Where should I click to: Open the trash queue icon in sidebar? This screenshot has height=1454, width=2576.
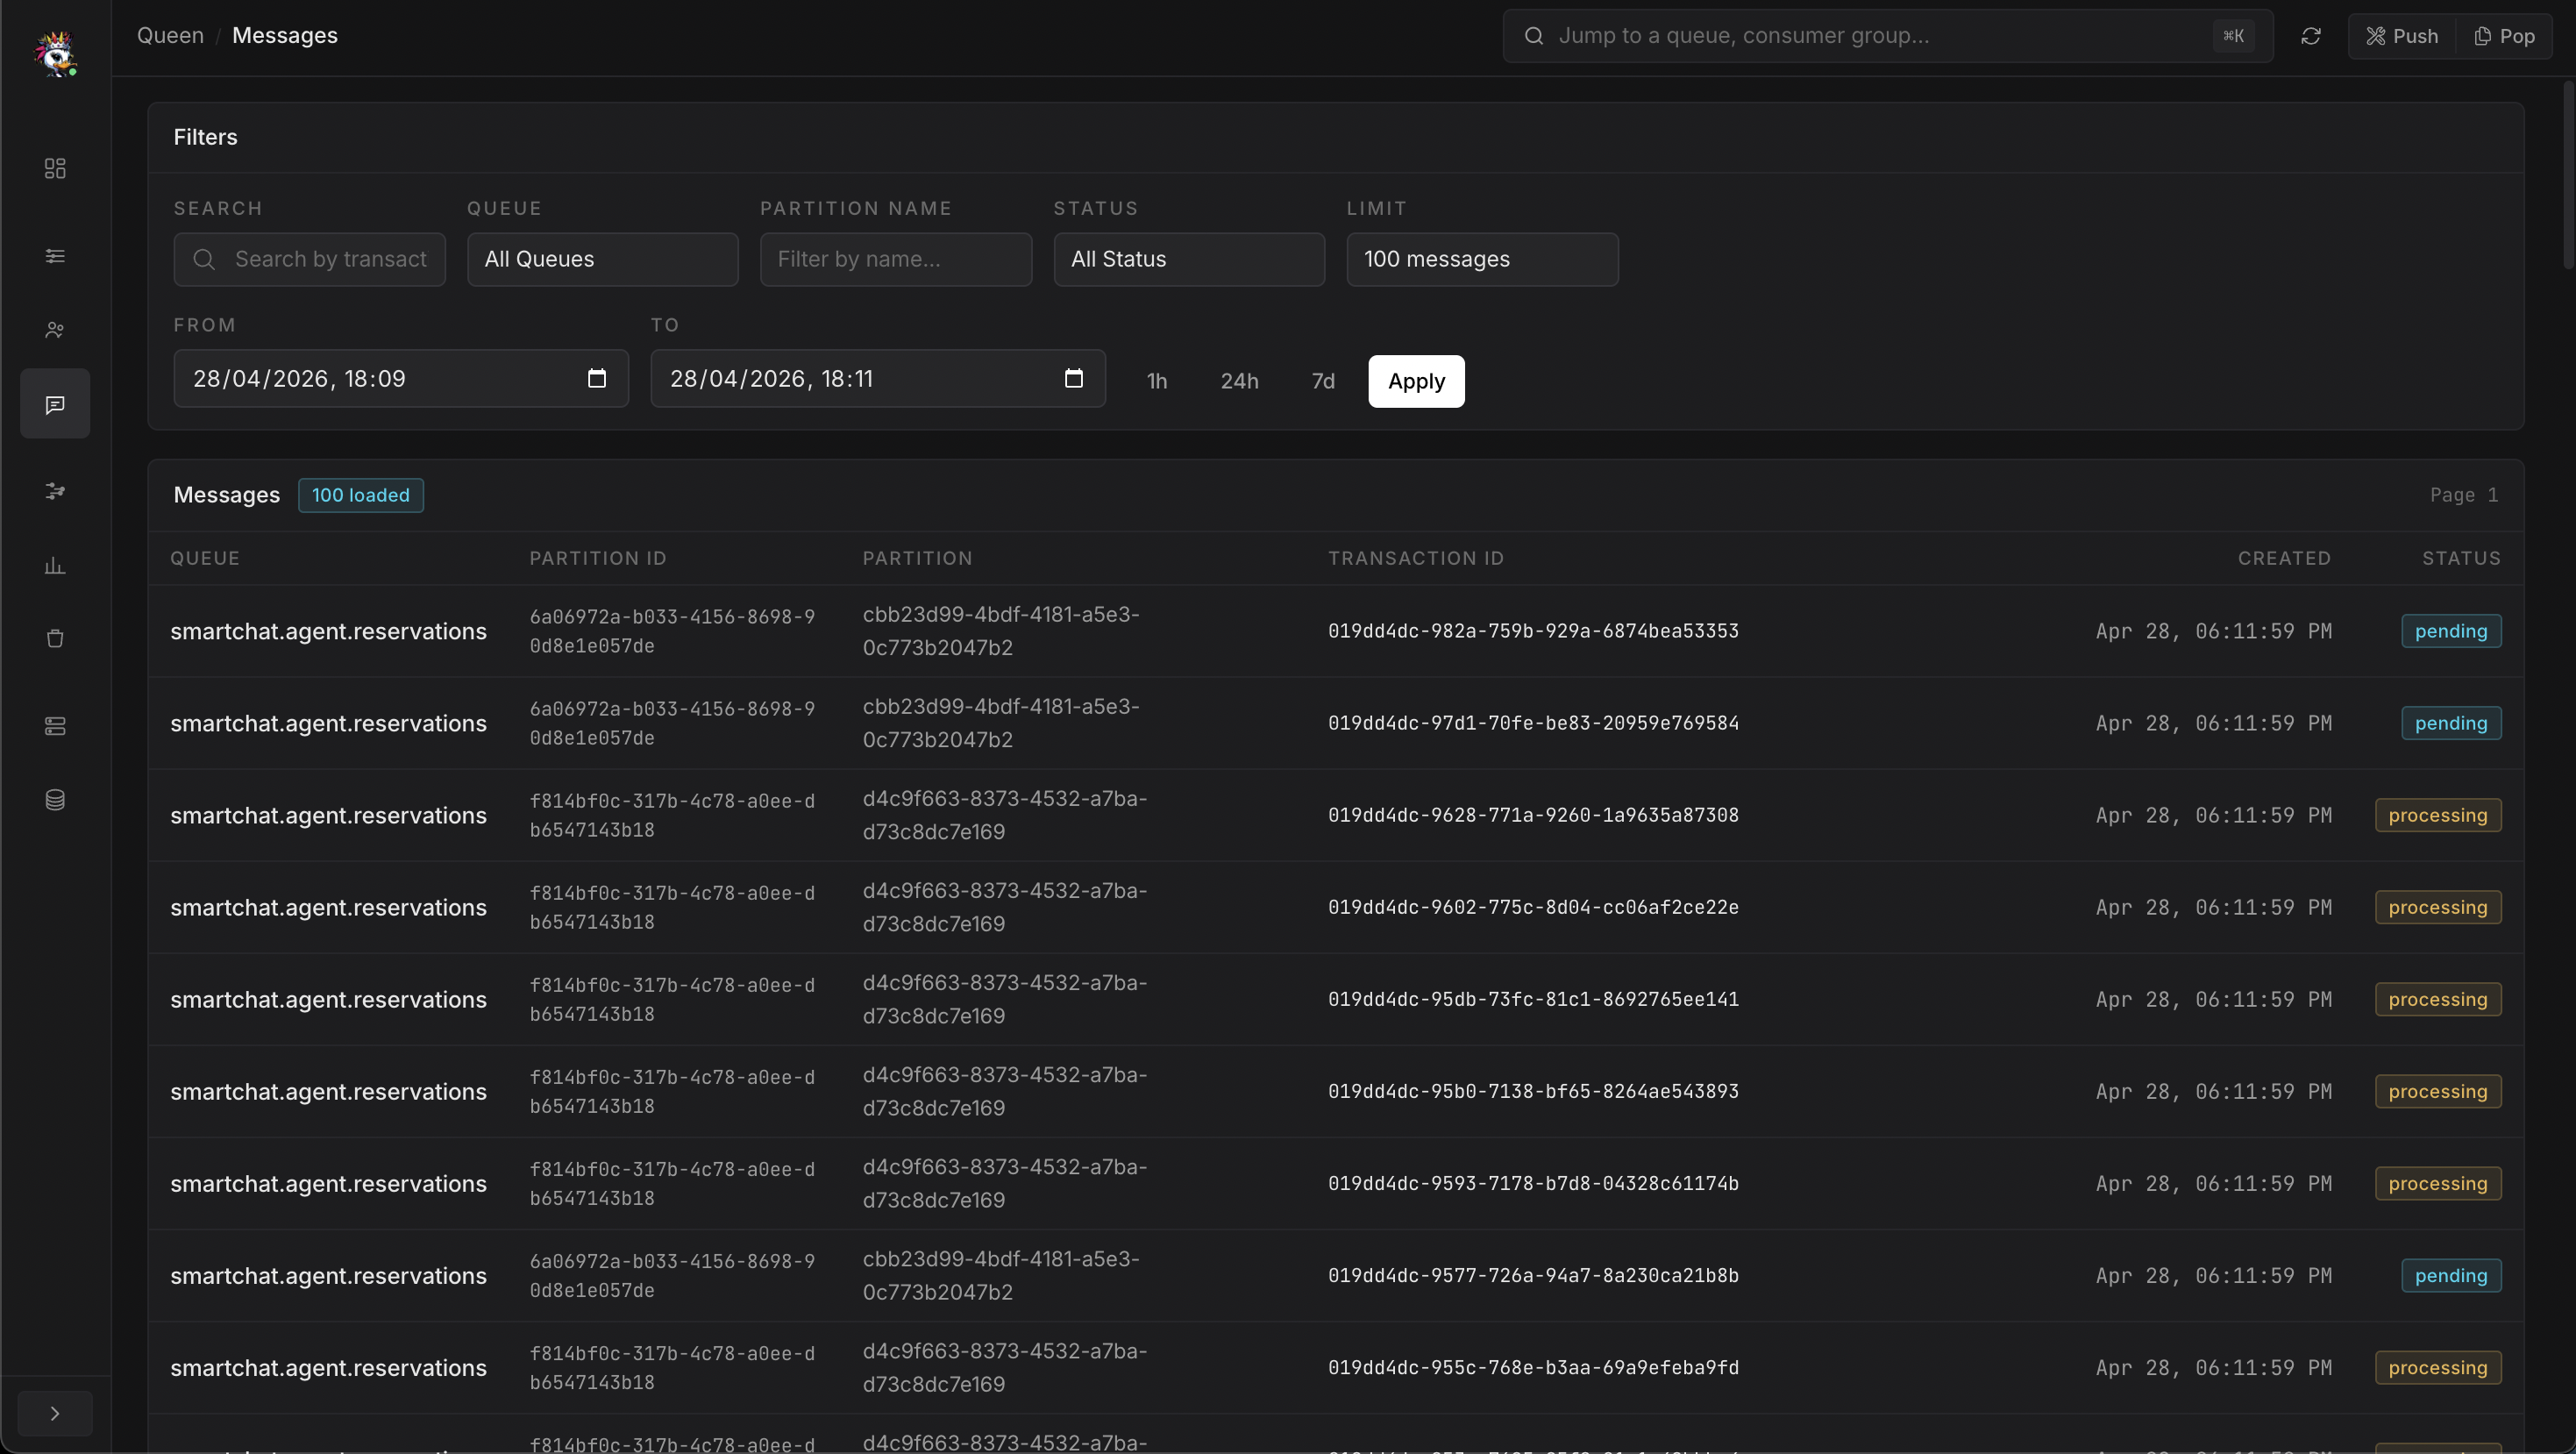tap(54, 638)
